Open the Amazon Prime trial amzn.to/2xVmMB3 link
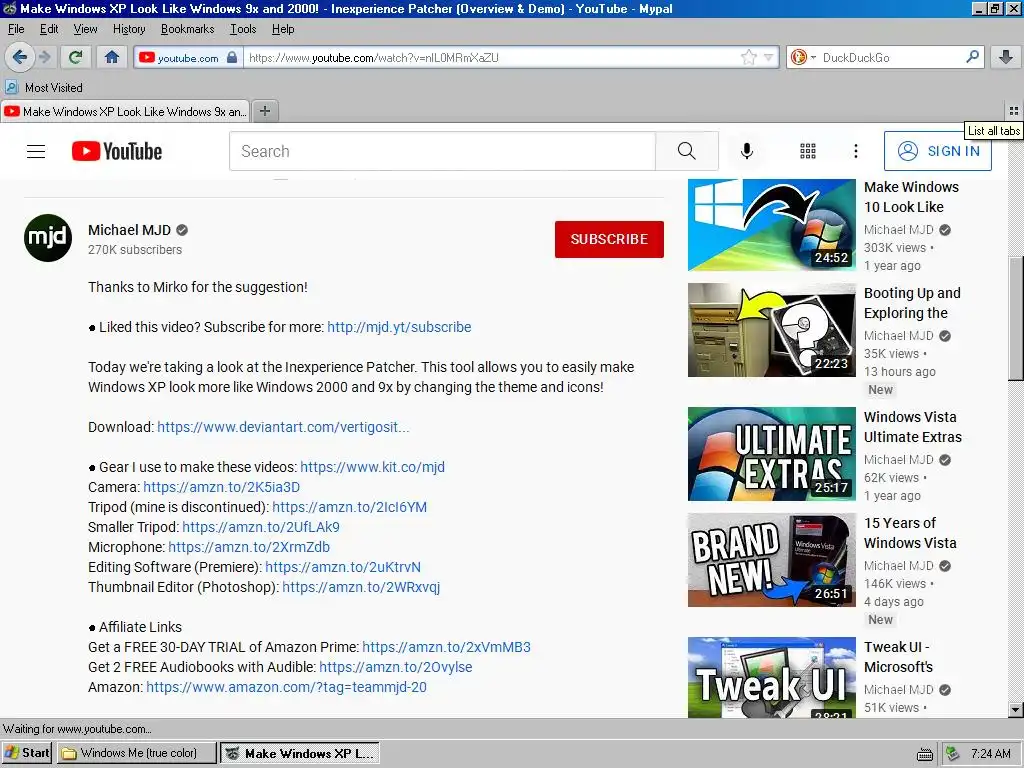Viewport: 1024px width, 768px height. [446, 647]
